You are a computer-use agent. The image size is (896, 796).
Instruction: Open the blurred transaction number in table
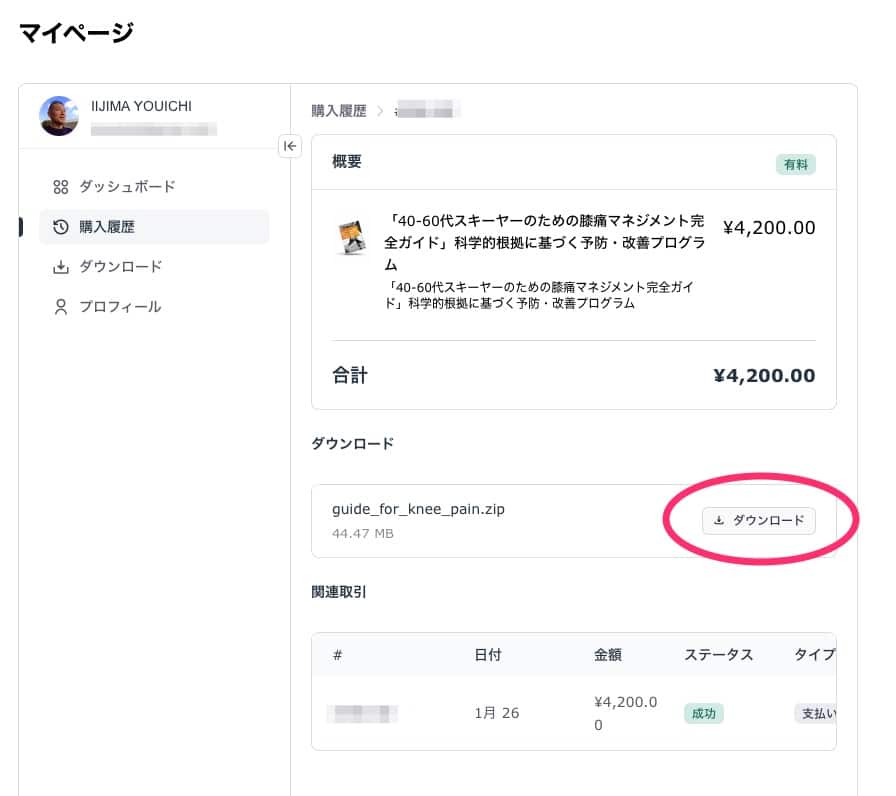click(362, 713)
